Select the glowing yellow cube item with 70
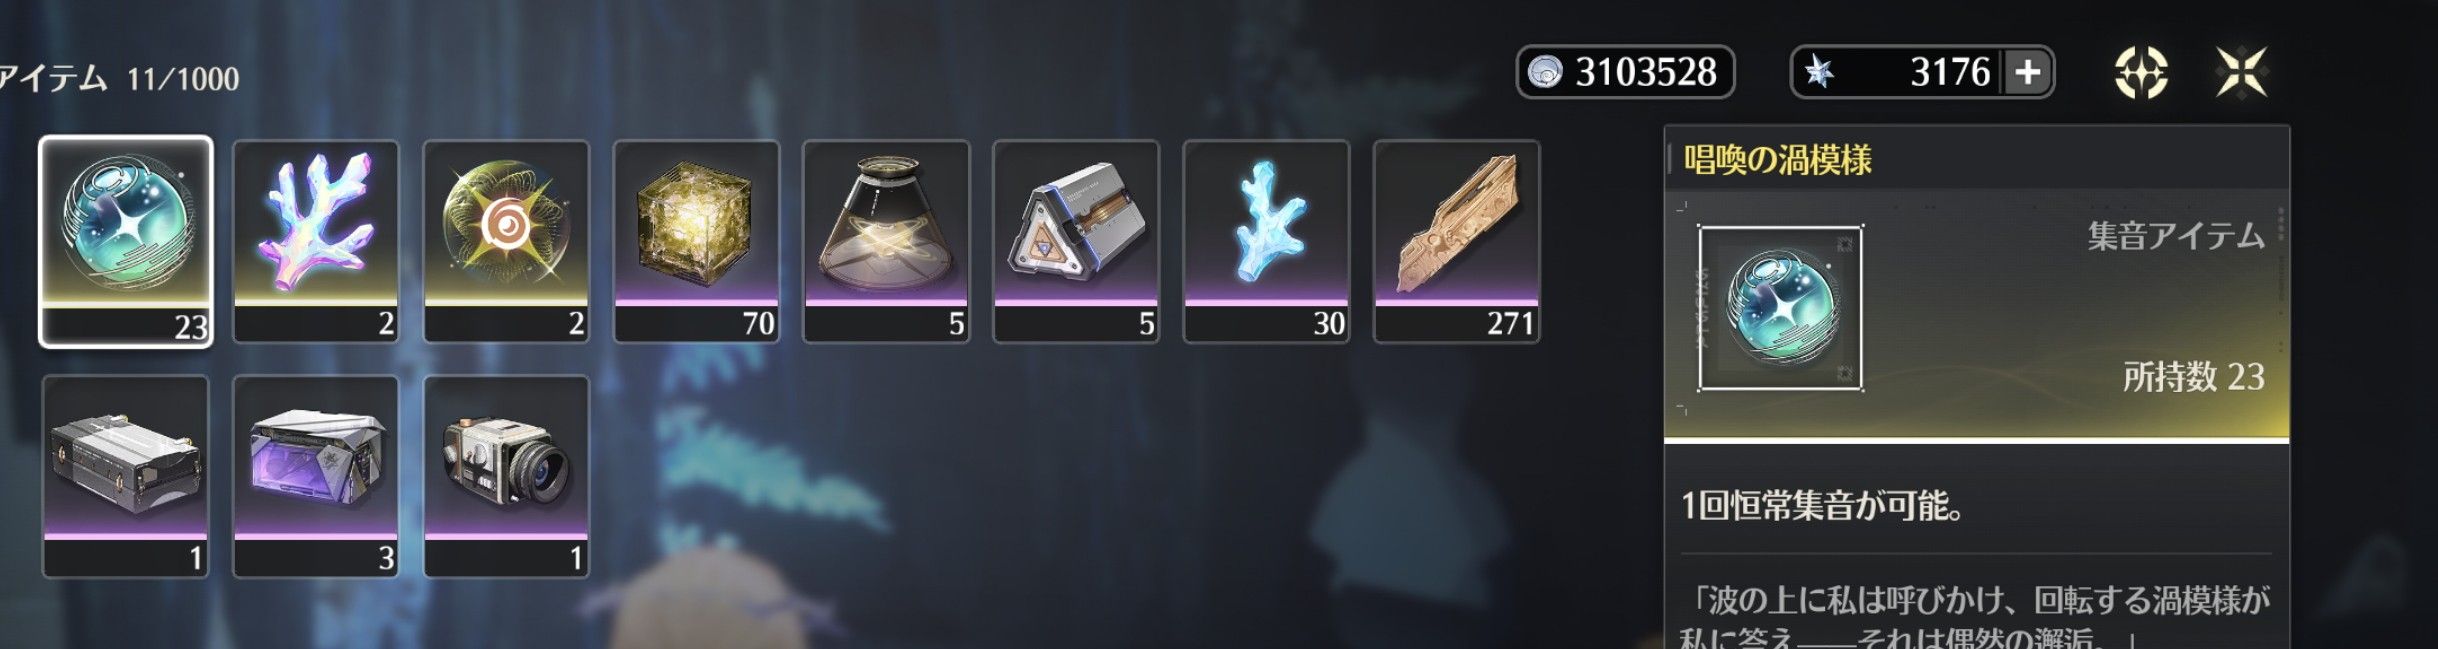2438x649 pixels. tap(696, 242)
